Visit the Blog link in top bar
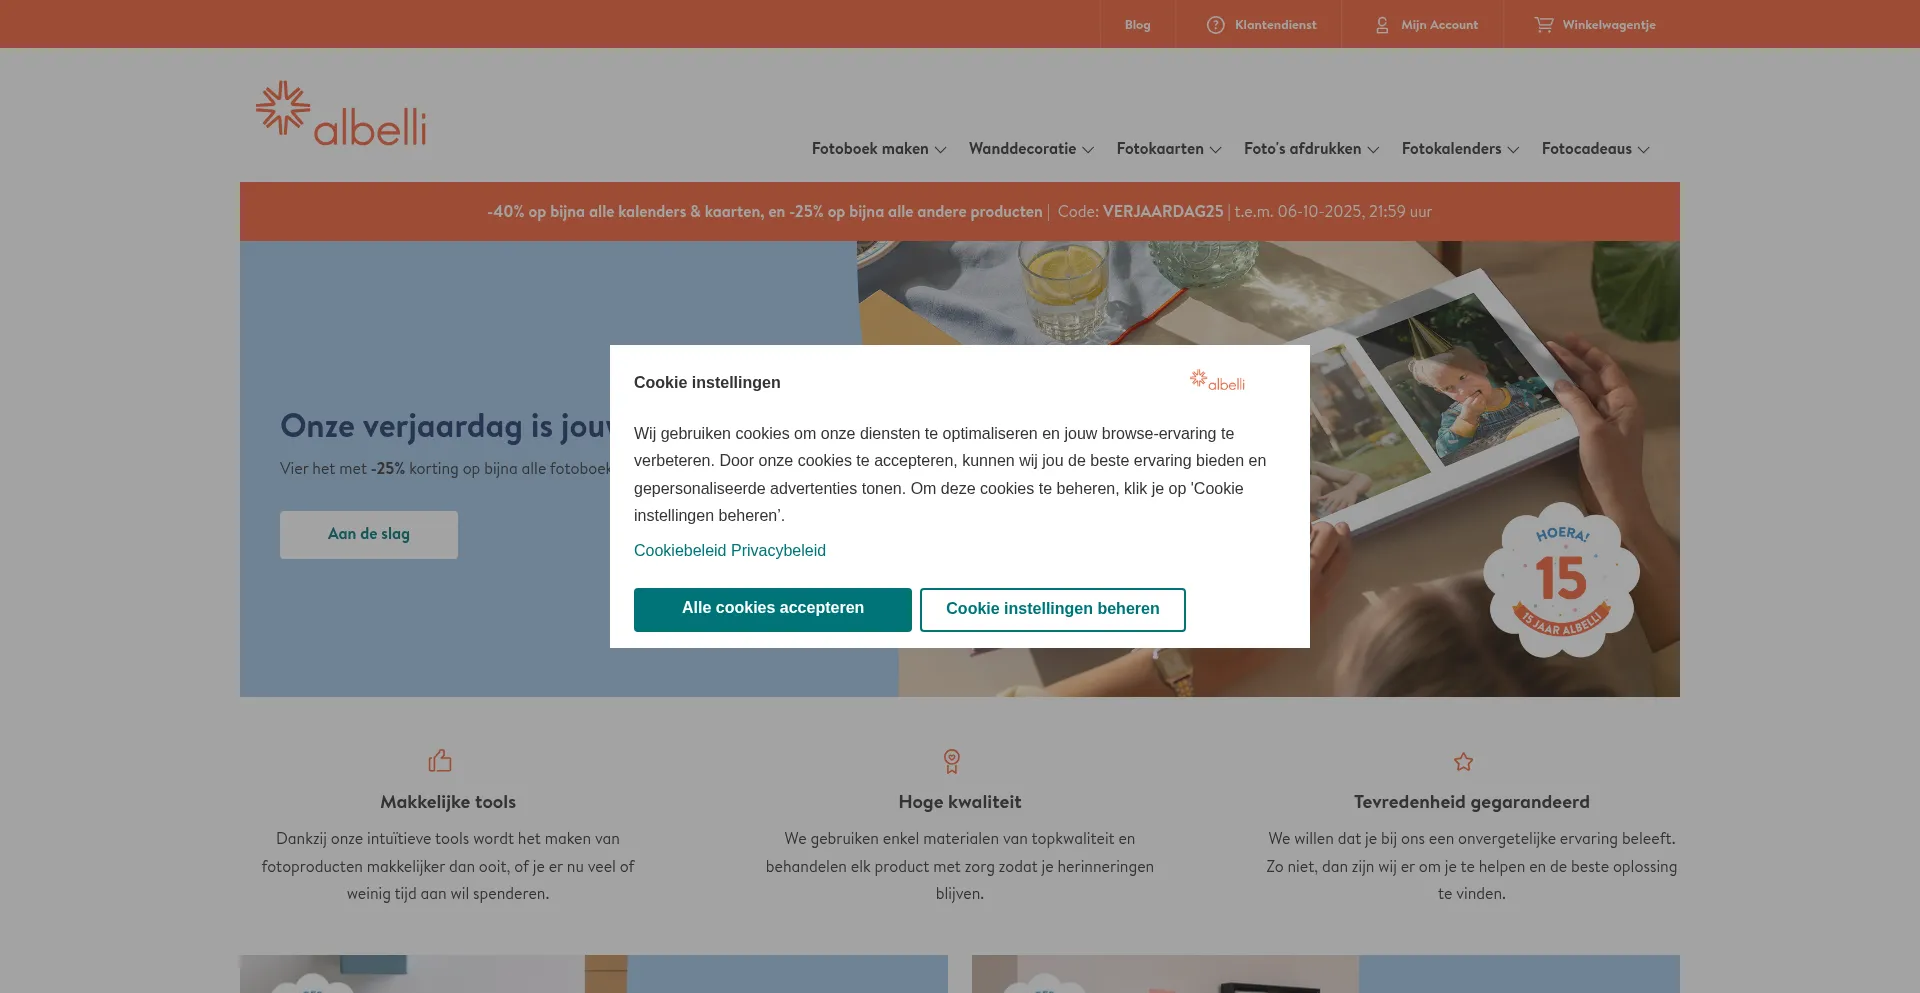Image resolution: width=1920 pixels, height=993 pixels. pos(1137,25)
